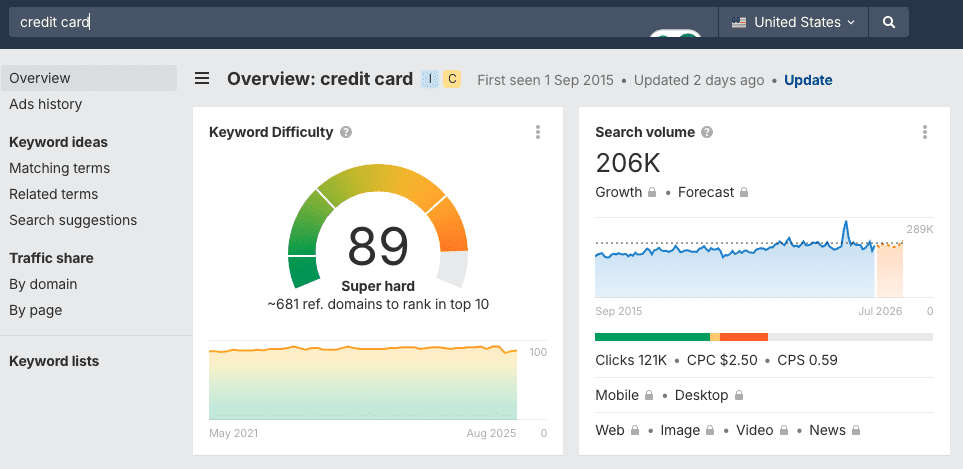Click the locked Growth option
The width and height of the screenshot is (963, 469).
pos(626,192)
